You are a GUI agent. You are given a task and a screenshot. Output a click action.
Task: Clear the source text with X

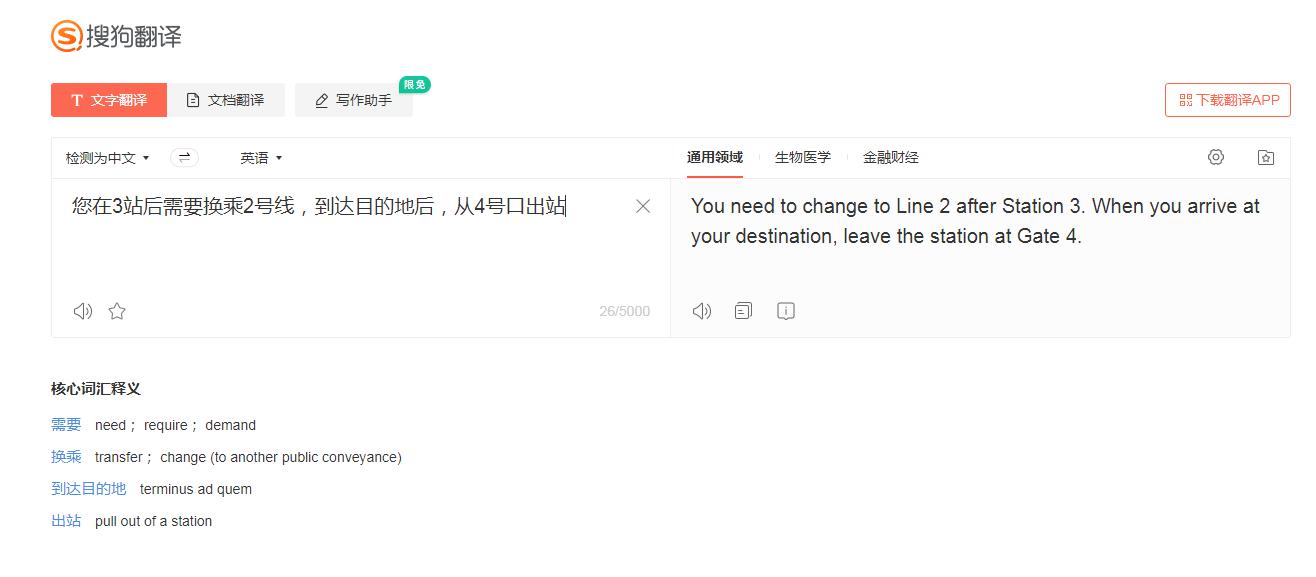coord(643,206)
